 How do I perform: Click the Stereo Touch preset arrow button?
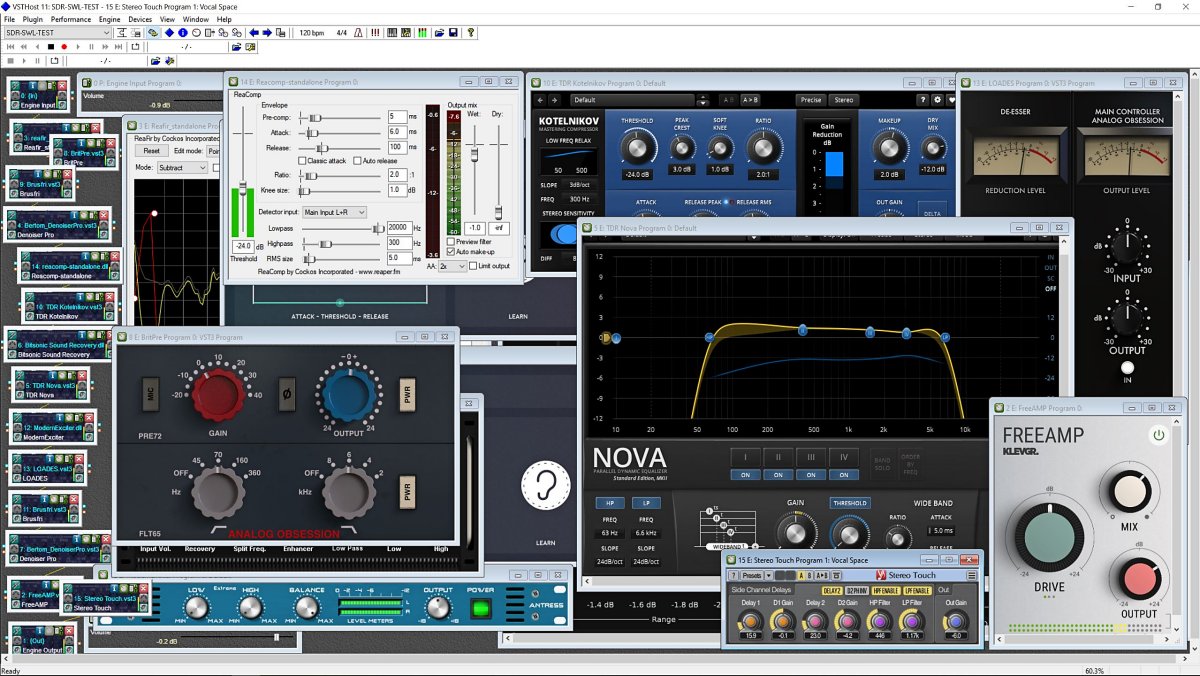click(x=768, y=576)
